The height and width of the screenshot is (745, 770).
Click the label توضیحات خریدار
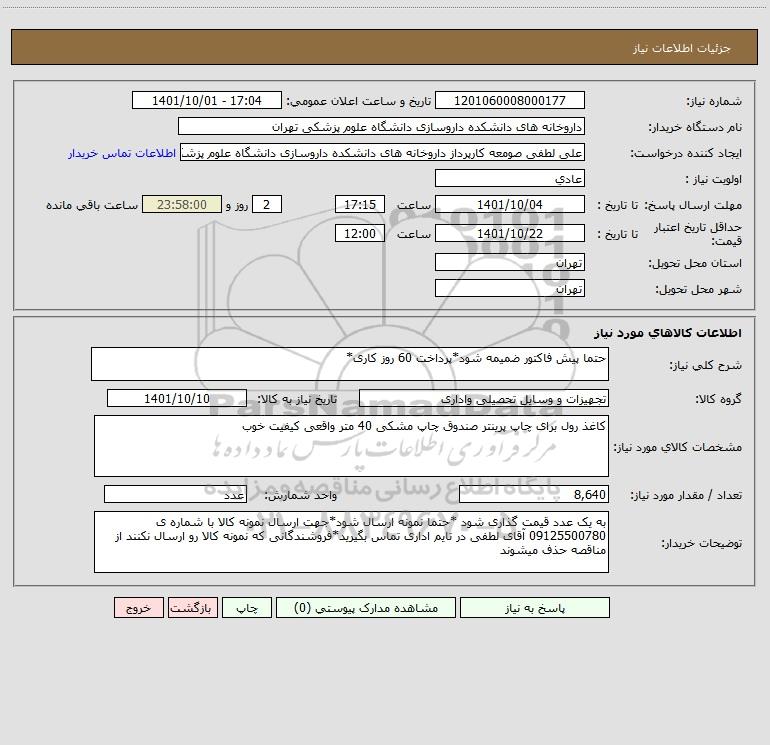tap(701, 543)
